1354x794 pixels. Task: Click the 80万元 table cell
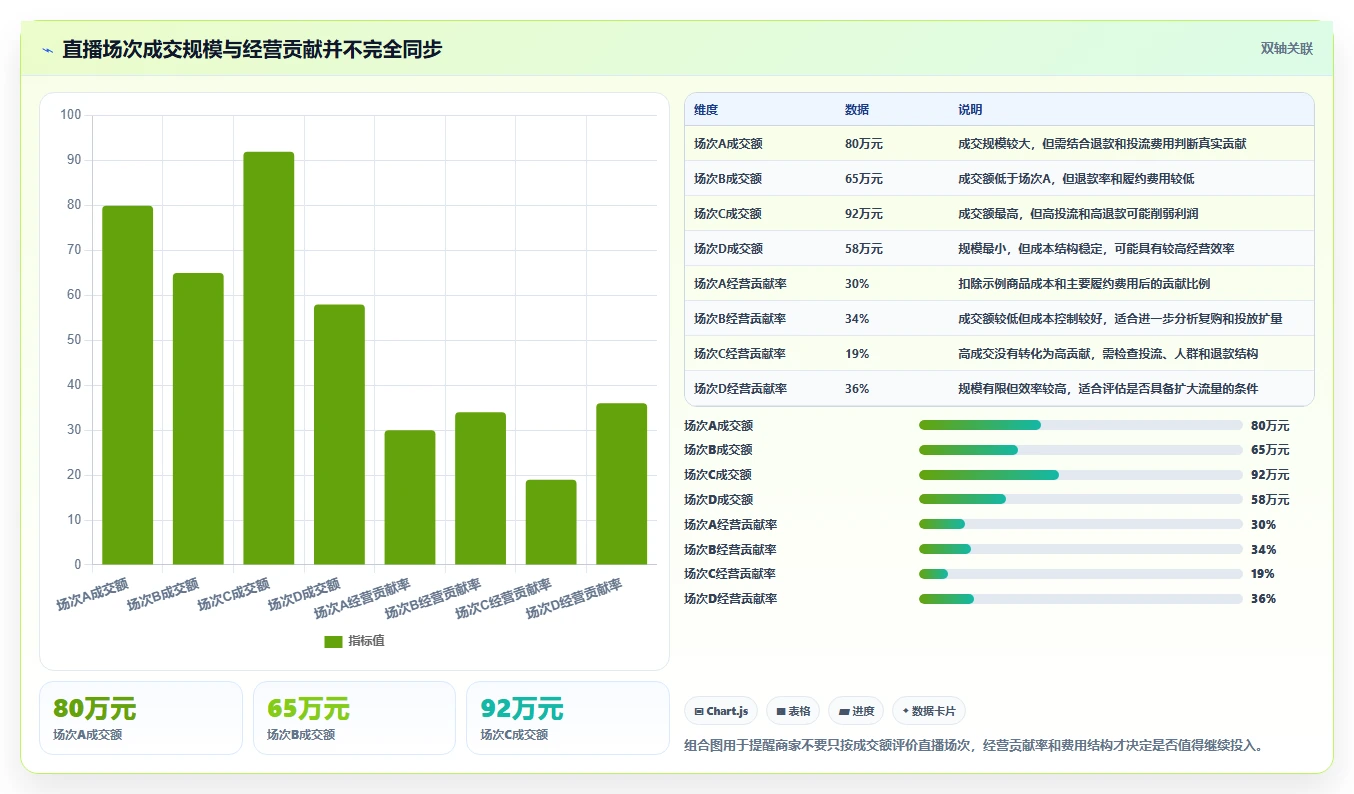click(864, 144)
